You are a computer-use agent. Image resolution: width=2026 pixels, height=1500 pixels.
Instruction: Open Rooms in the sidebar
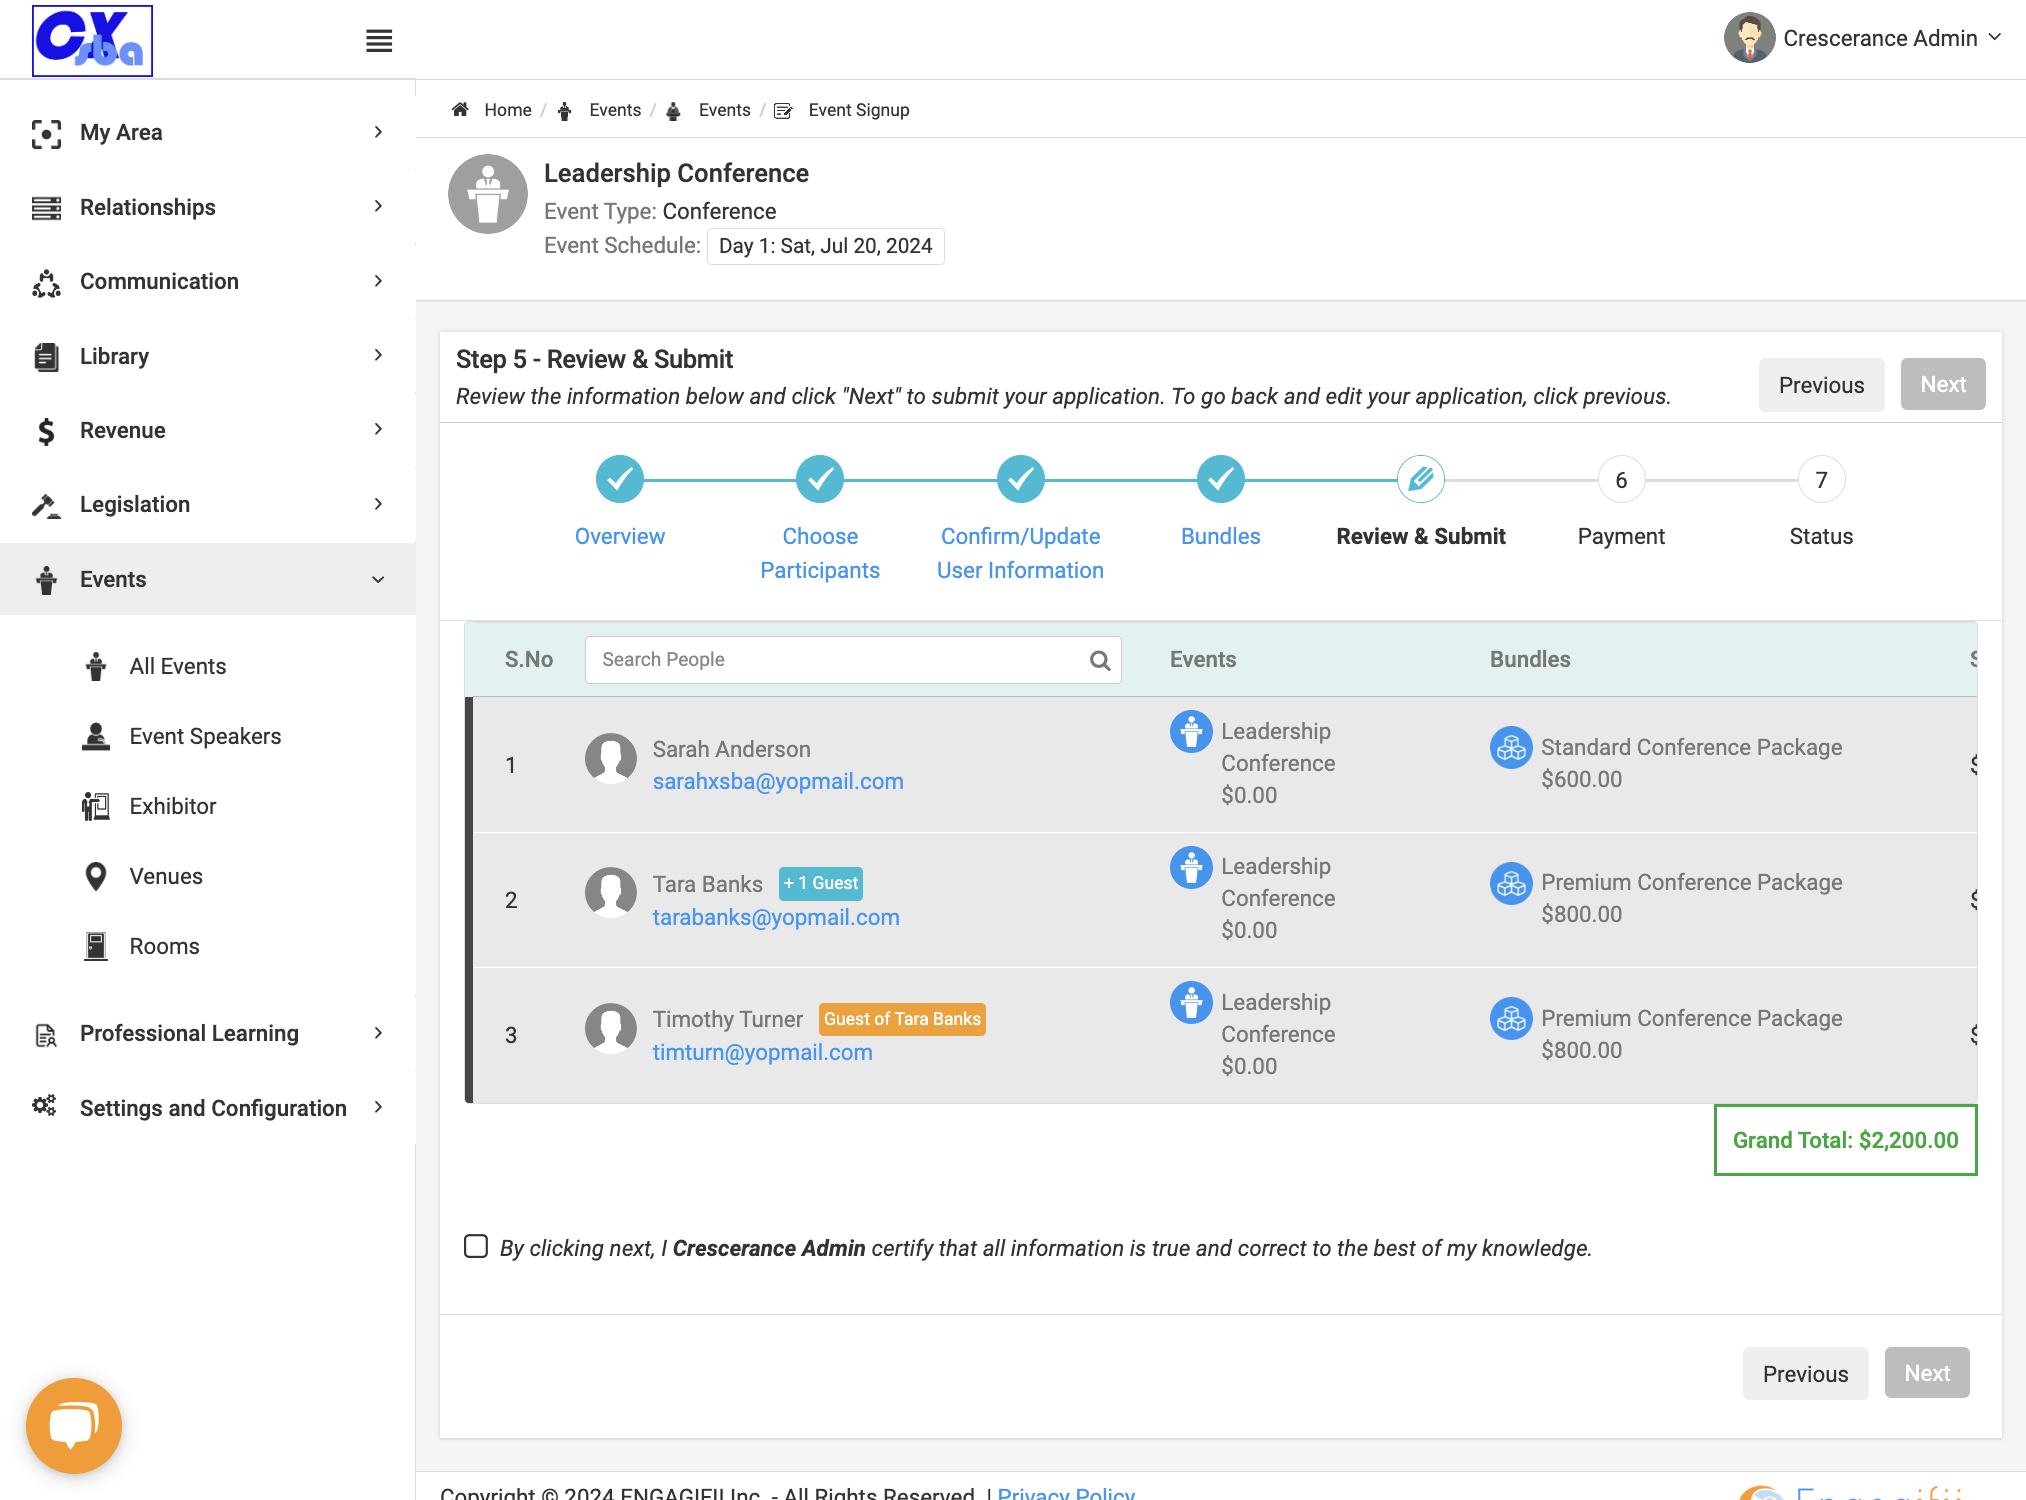164,946
